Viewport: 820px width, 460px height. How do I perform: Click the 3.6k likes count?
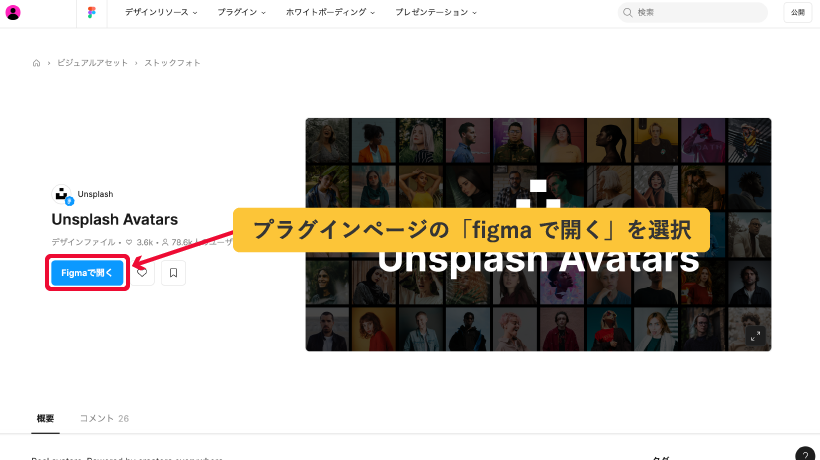(x=140, y=243)
